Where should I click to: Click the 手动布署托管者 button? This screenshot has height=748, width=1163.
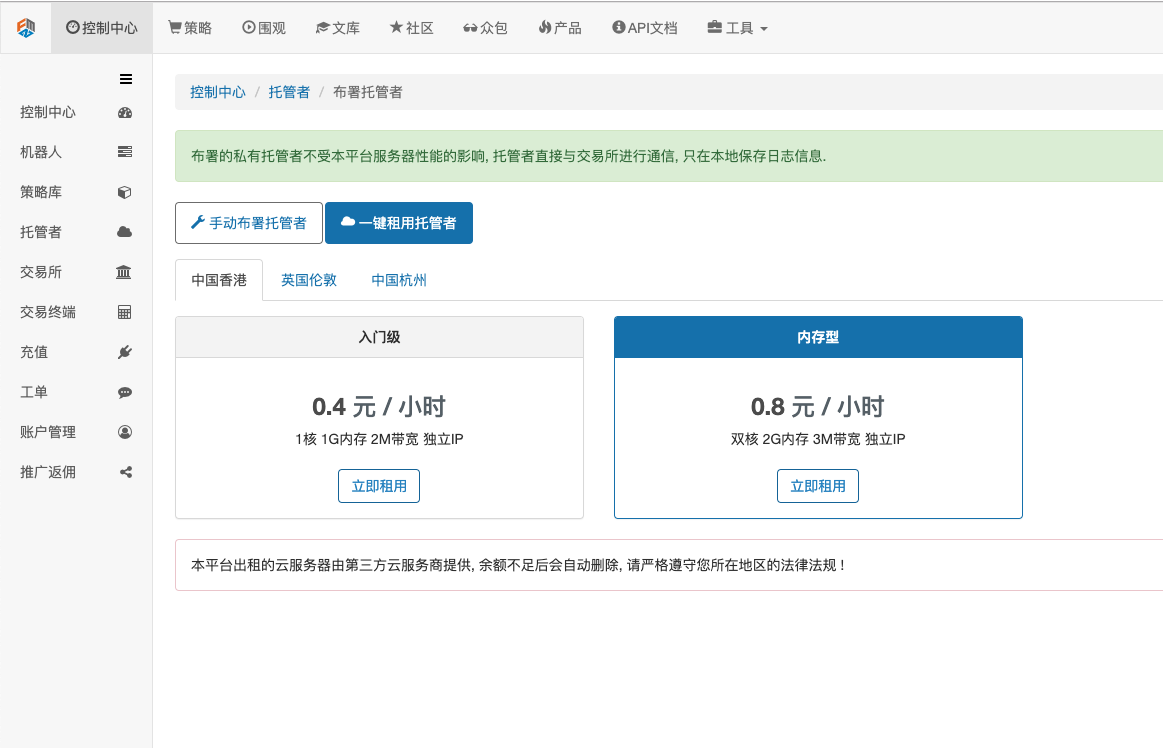tap(249, 223)
